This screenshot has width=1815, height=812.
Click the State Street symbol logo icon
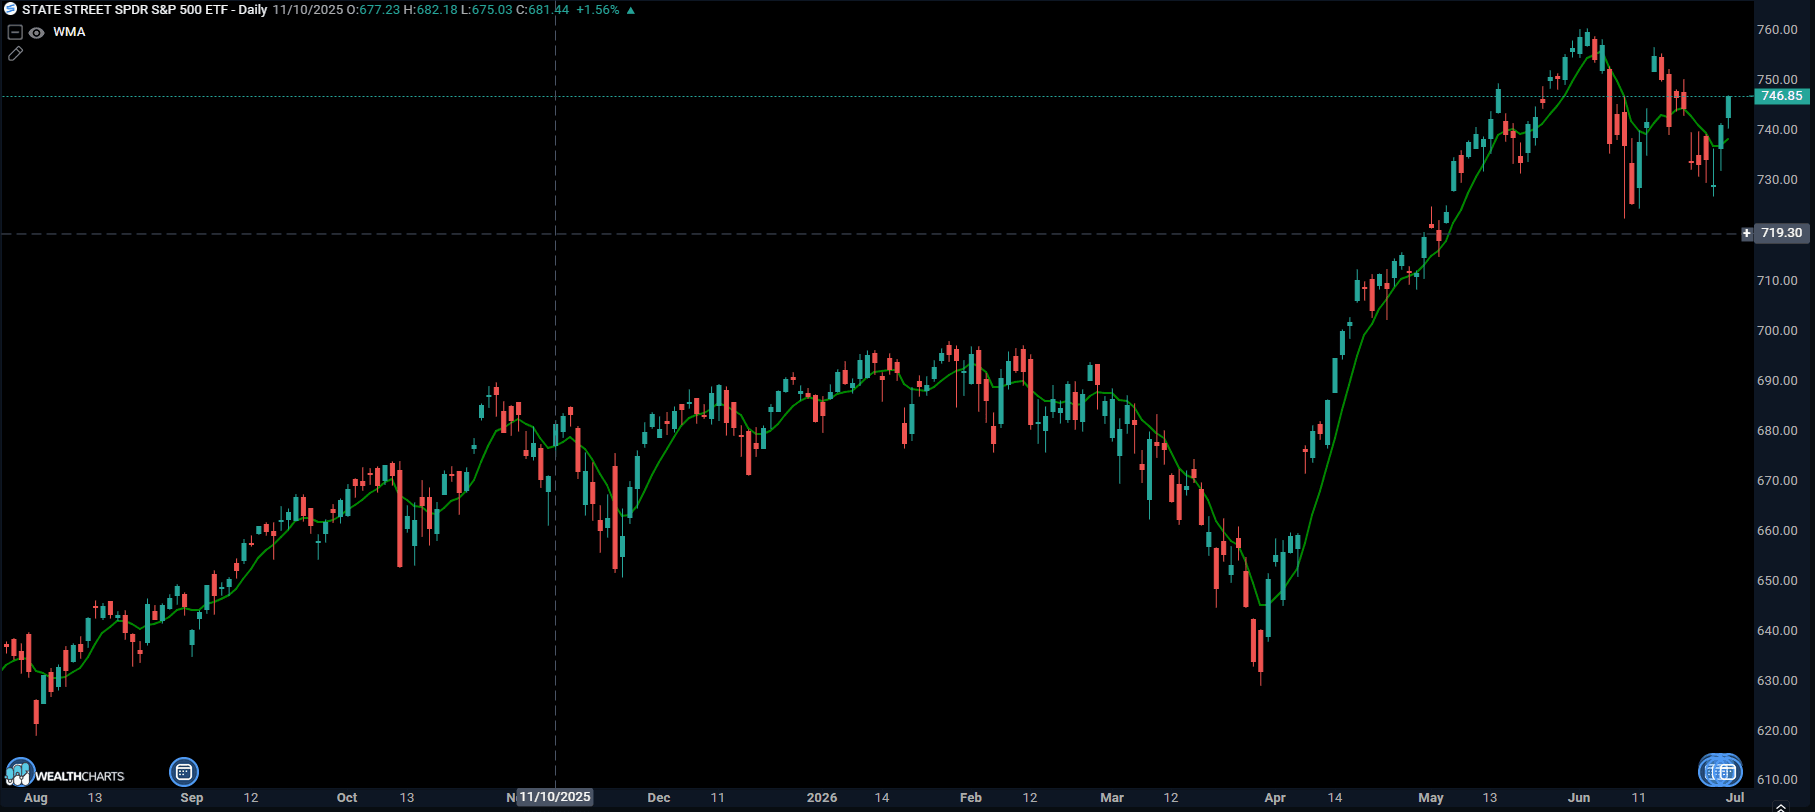10,9
